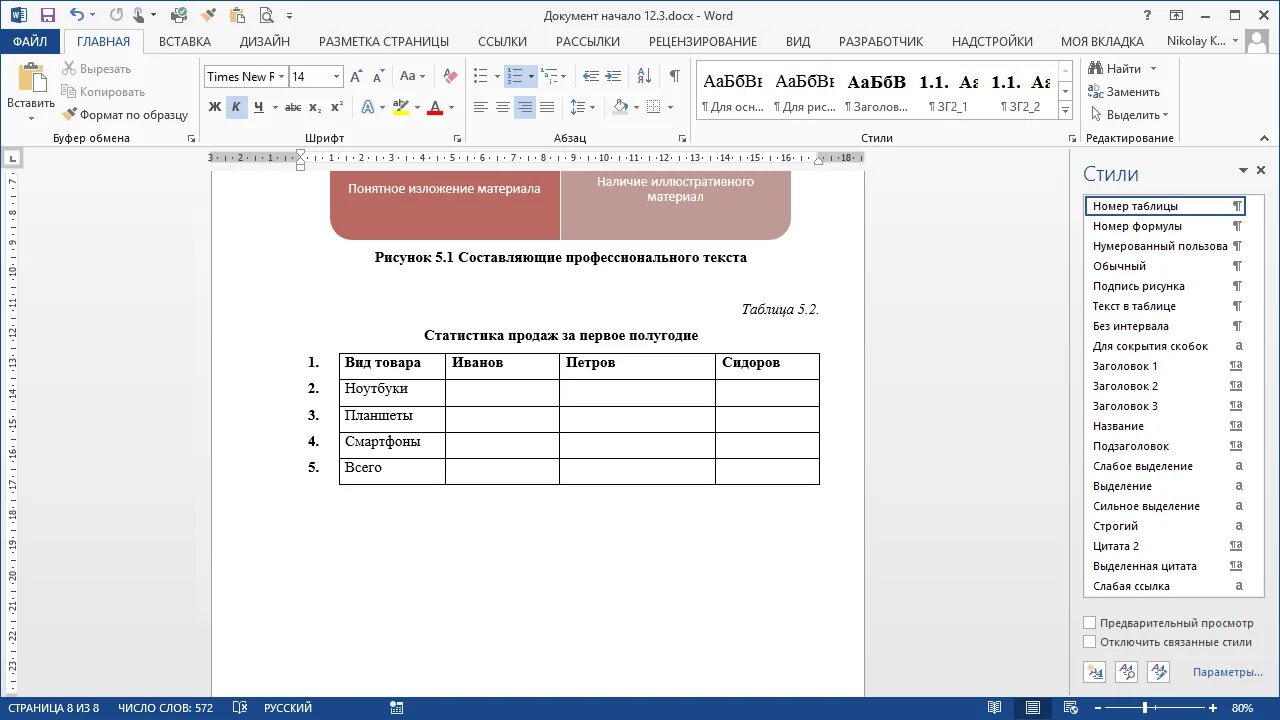The width and height of the screenshot is (1280, 720).
Task: Apply subscript formatting
Action: [315, 107]
